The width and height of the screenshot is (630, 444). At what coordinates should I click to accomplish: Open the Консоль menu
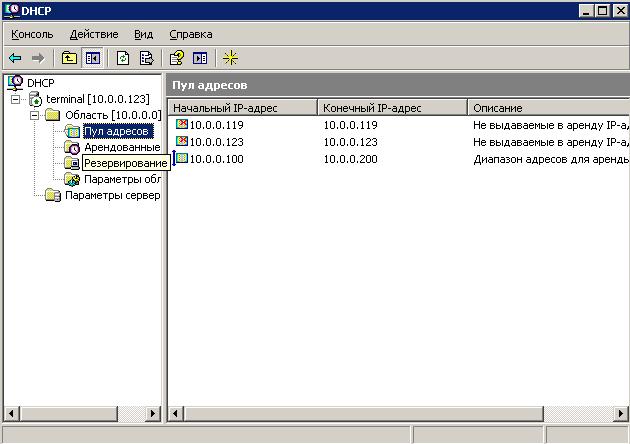click(32, 34)
